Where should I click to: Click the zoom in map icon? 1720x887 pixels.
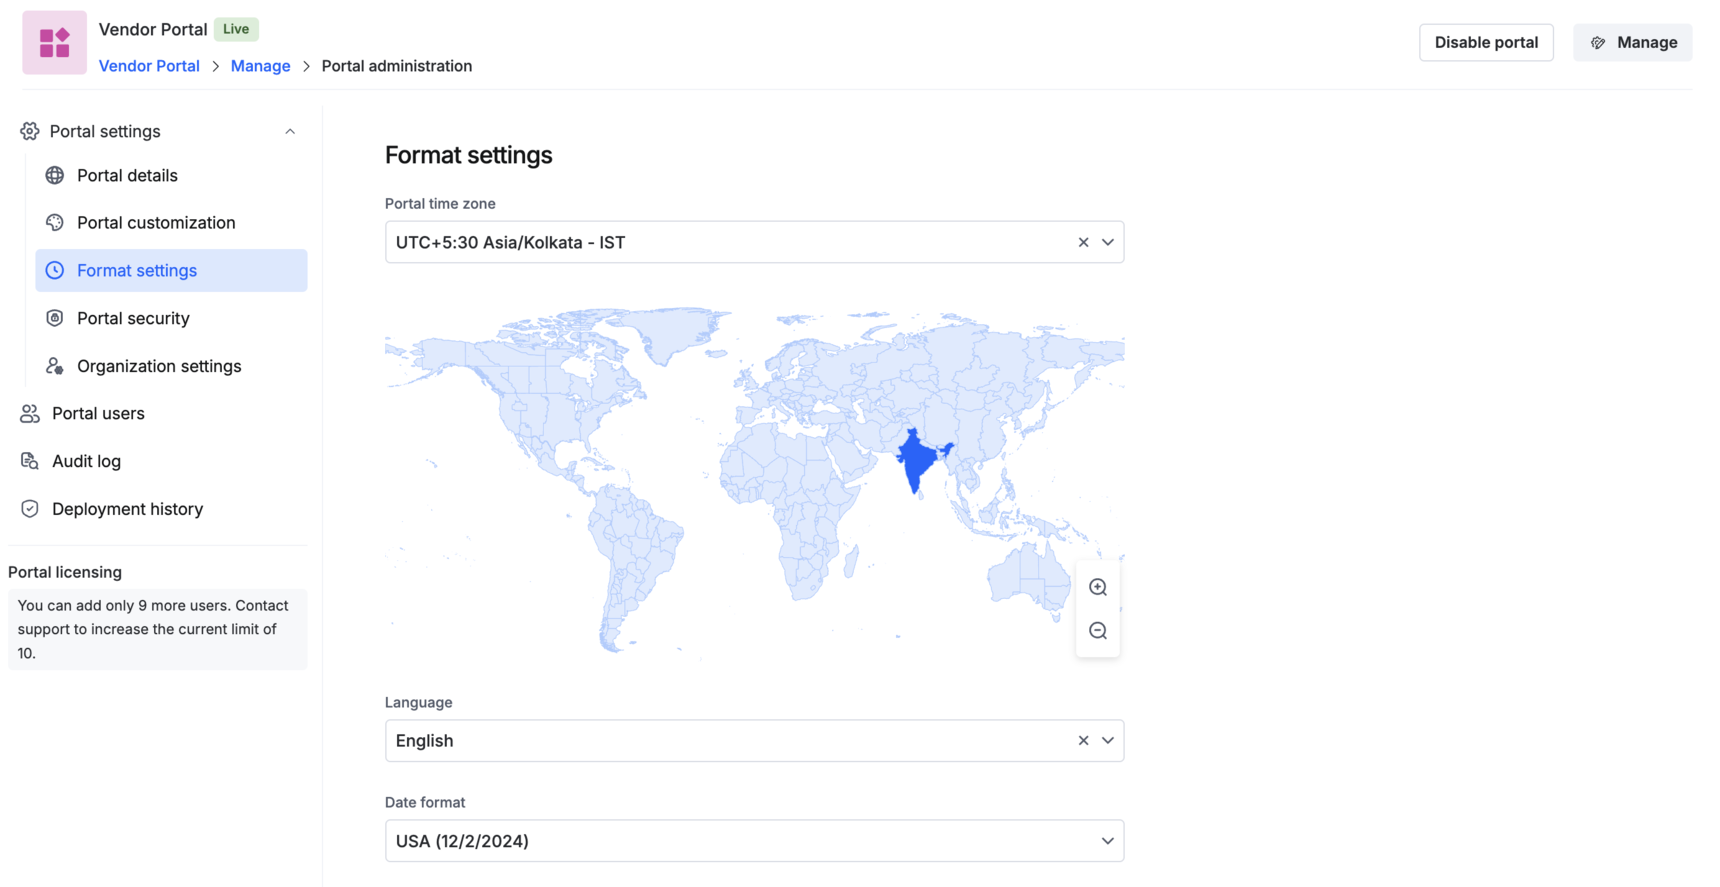point(1097,587)
